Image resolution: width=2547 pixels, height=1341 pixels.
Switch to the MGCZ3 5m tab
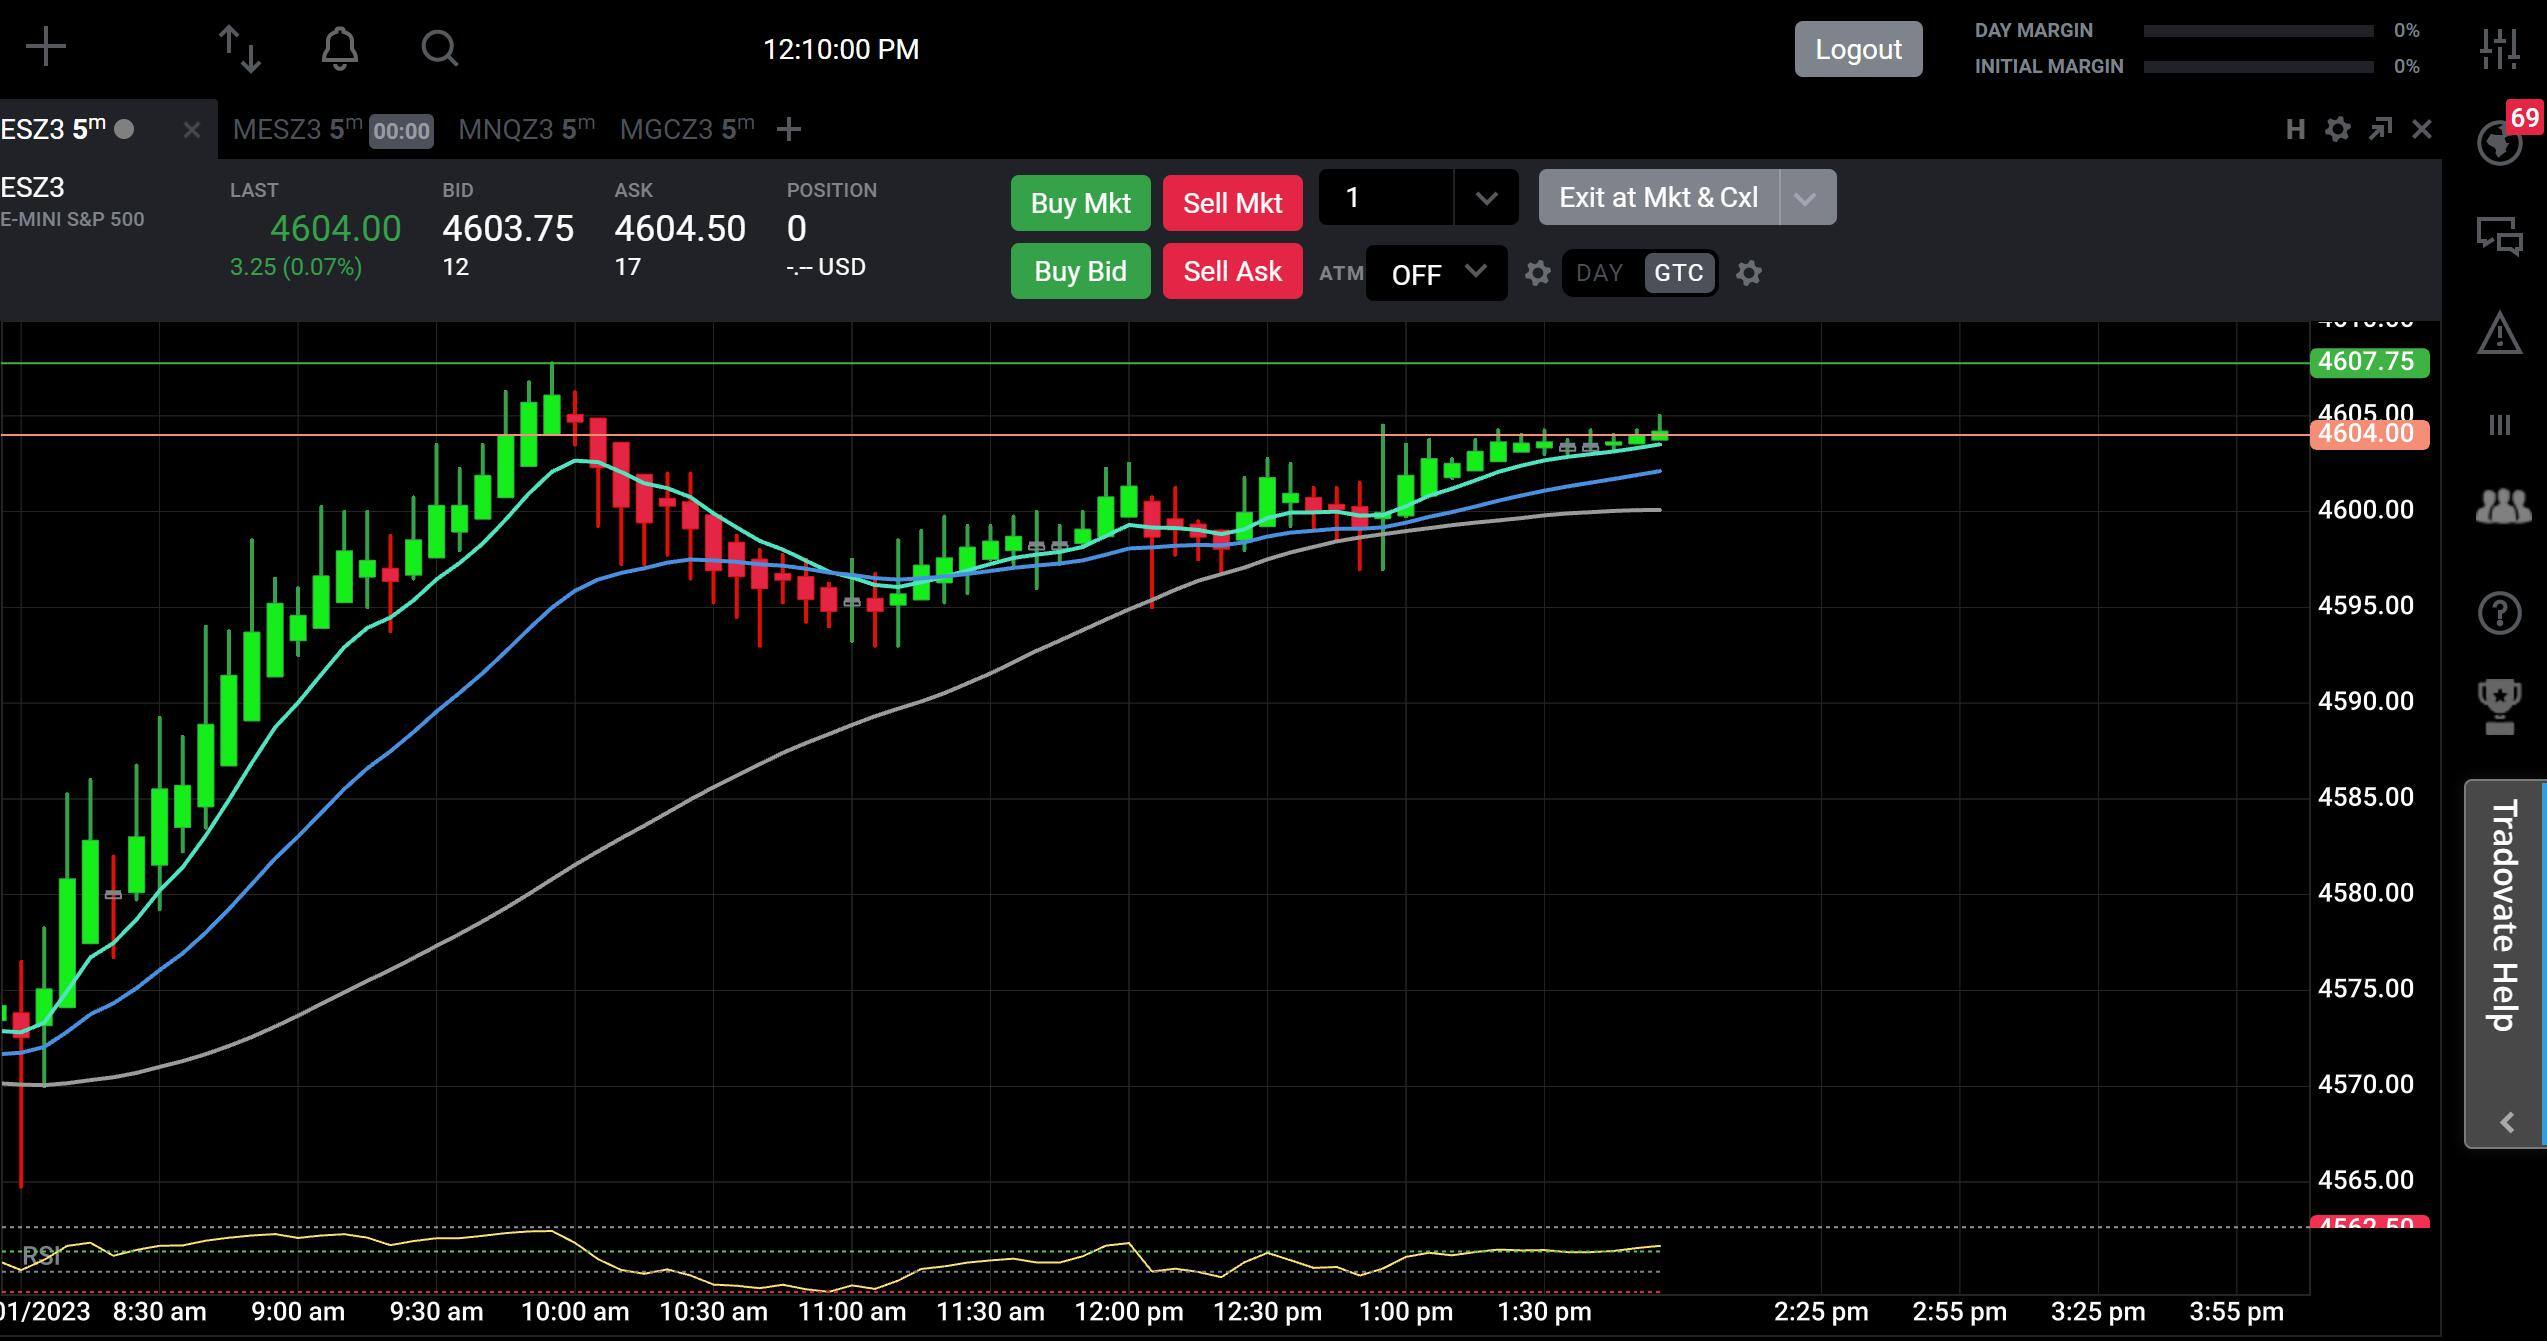[x=686, y=130]
